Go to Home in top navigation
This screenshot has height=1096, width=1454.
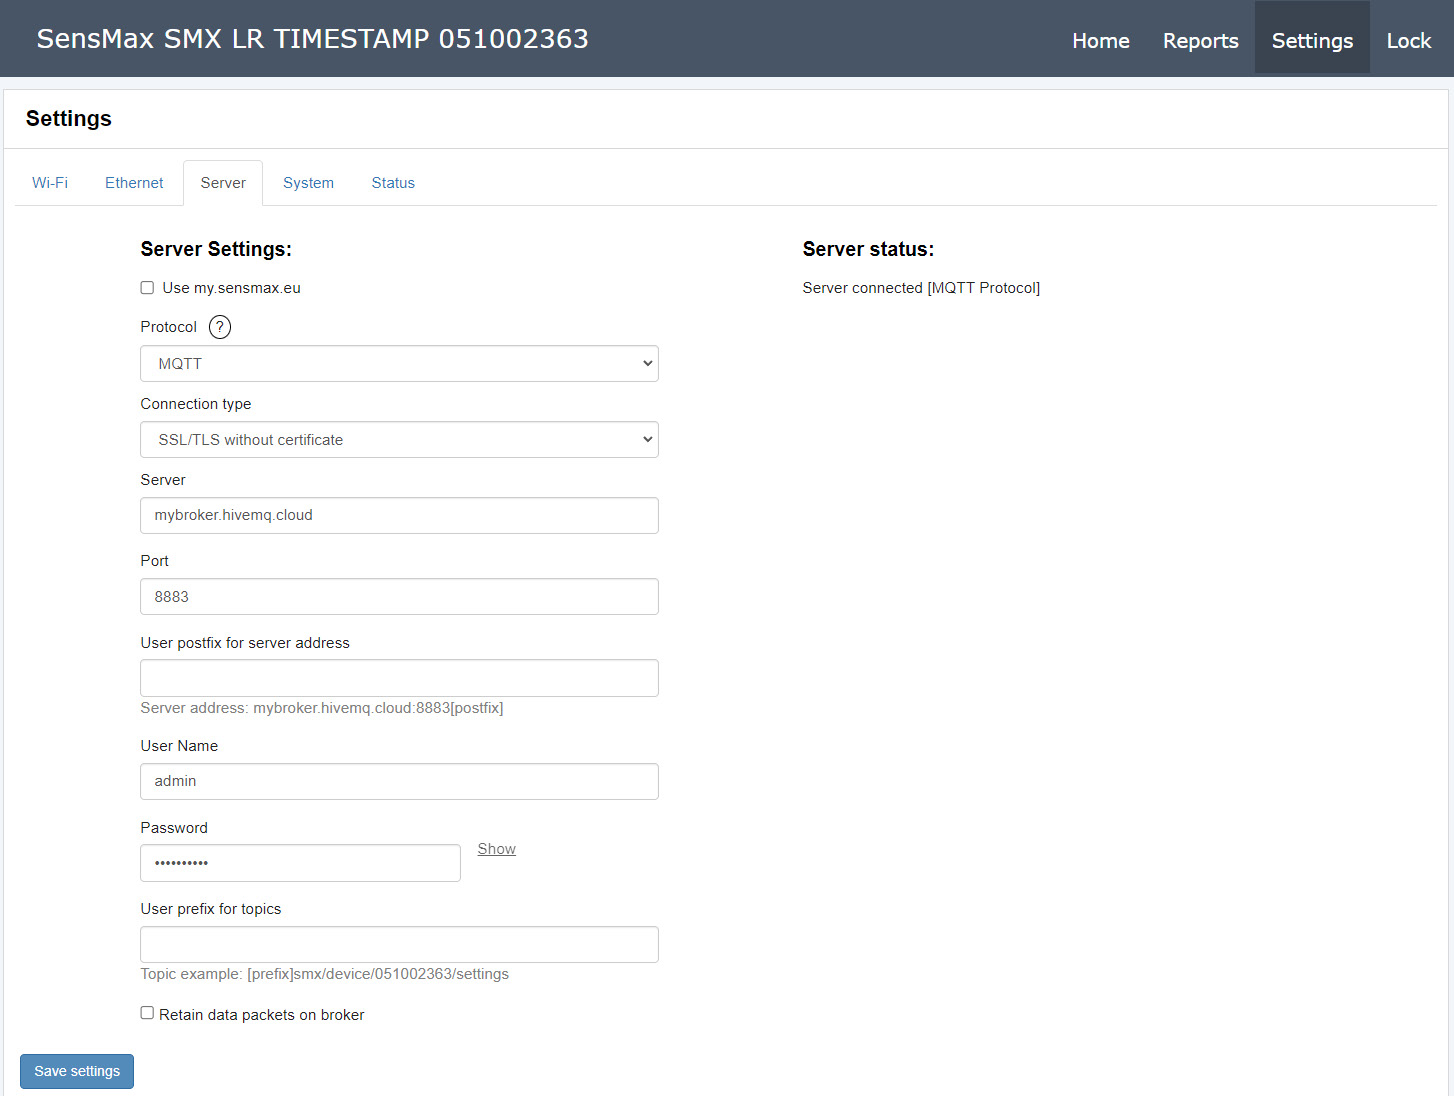point(1101,41)
